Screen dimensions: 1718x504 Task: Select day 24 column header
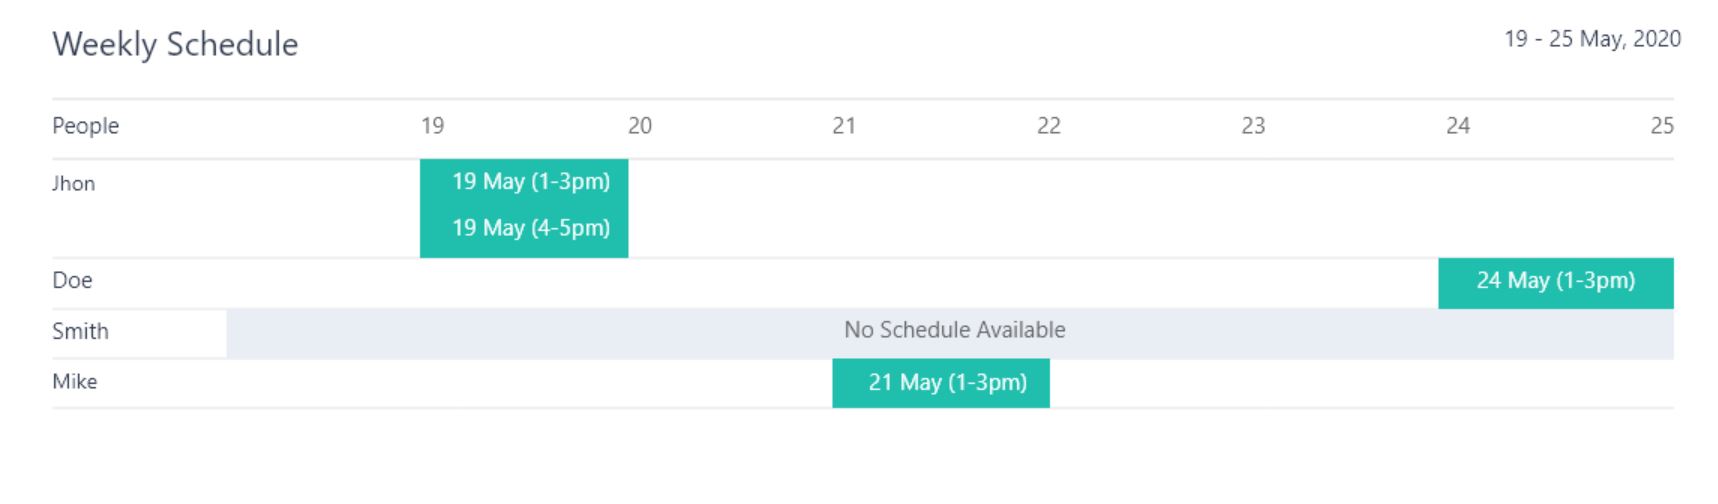[x=1458, y=126]
